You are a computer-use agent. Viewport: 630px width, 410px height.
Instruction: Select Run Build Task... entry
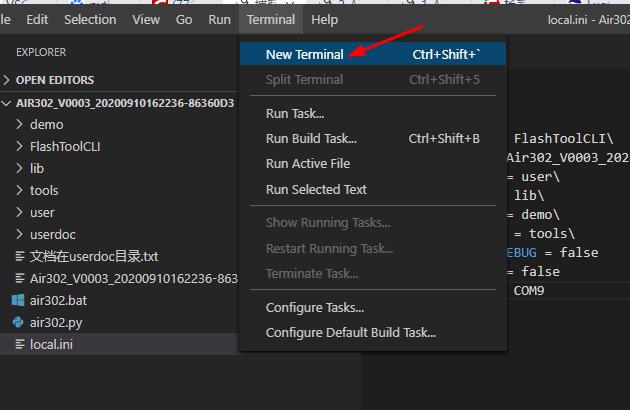(373, 139)
